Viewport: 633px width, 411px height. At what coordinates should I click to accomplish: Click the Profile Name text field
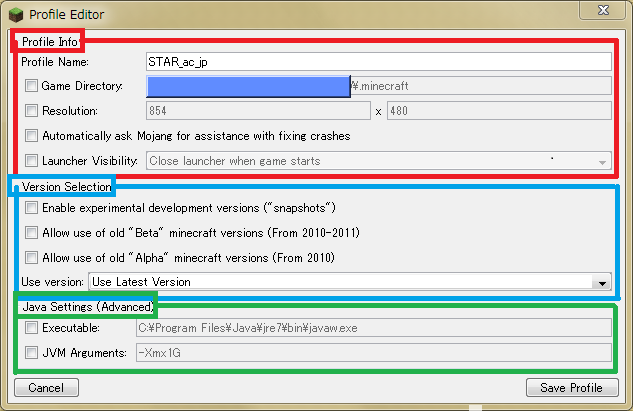coord(377,61)
